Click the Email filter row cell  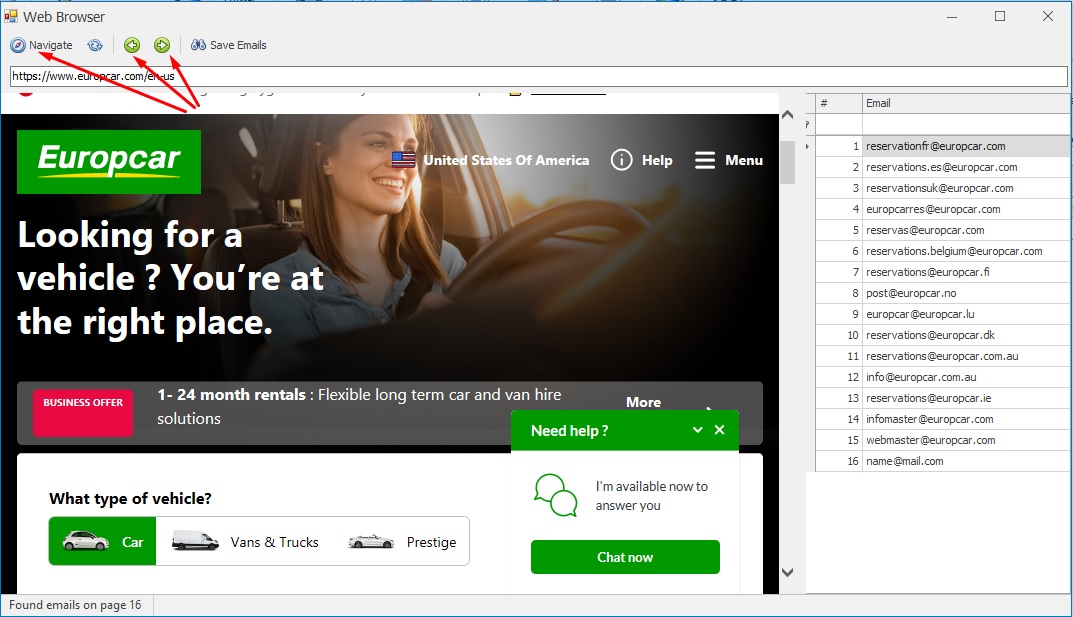click(966, 124)
